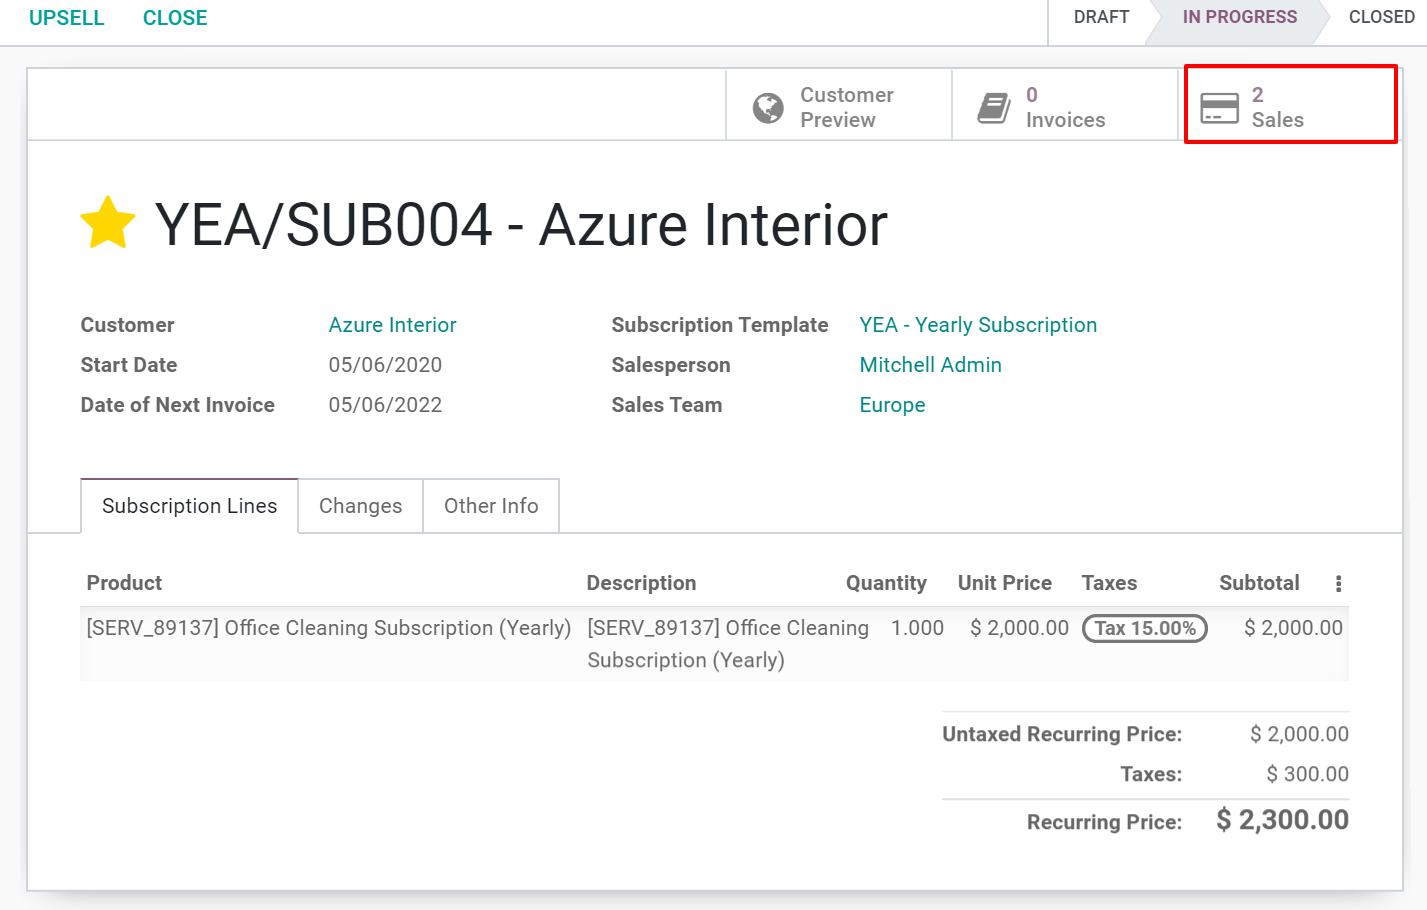This screenshot has height=910, width=1427.
Task: Click the Invoices book icon
Action: (x=994, y=105)
